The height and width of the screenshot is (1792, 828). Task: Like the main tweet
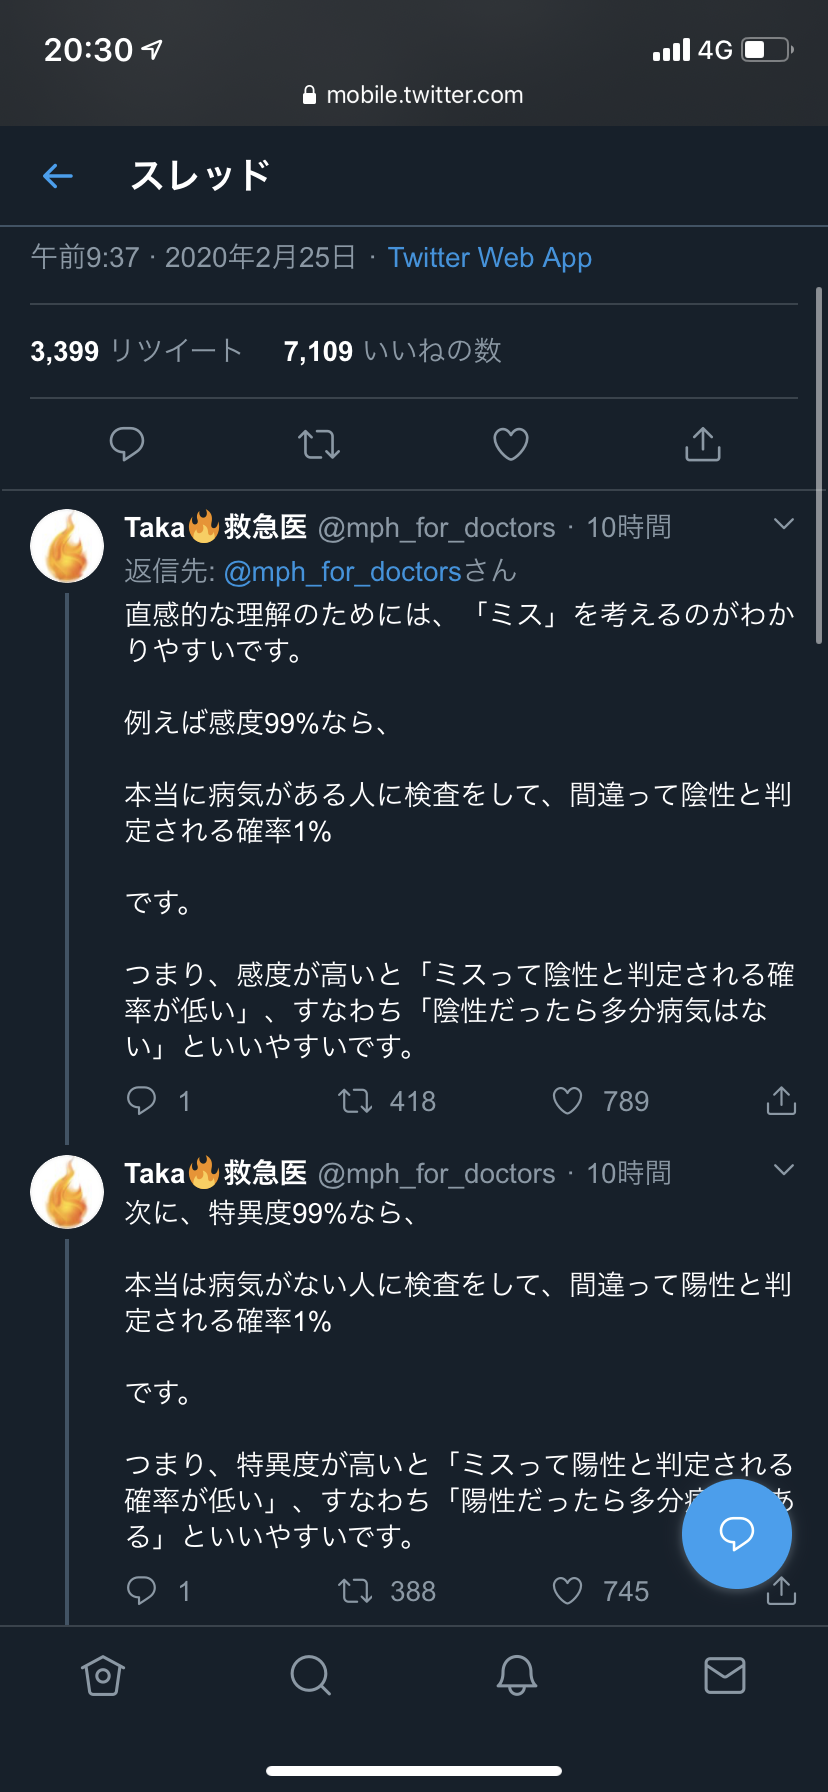[511, 443]
